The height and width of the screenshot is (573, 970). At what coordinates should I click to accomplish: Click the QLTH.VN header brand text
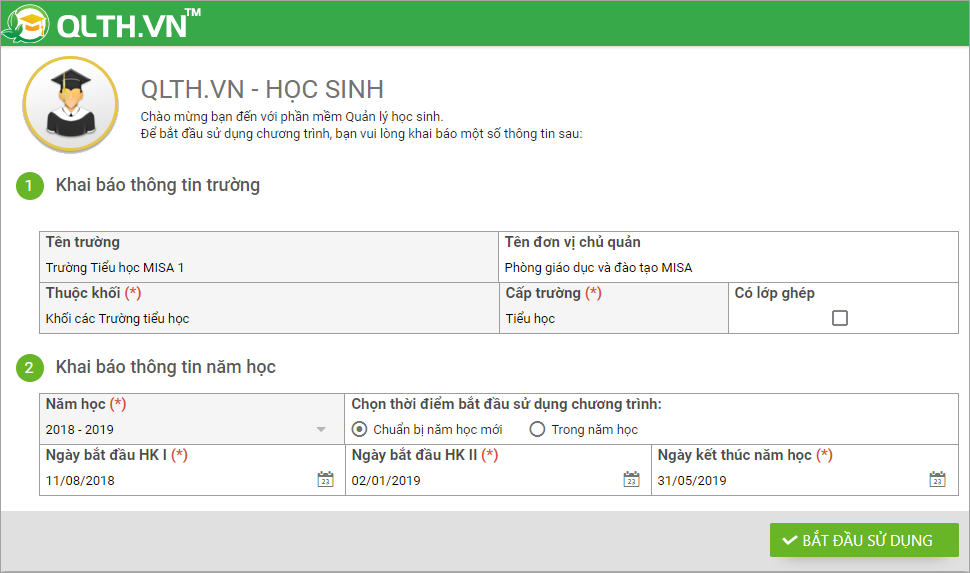128,25
